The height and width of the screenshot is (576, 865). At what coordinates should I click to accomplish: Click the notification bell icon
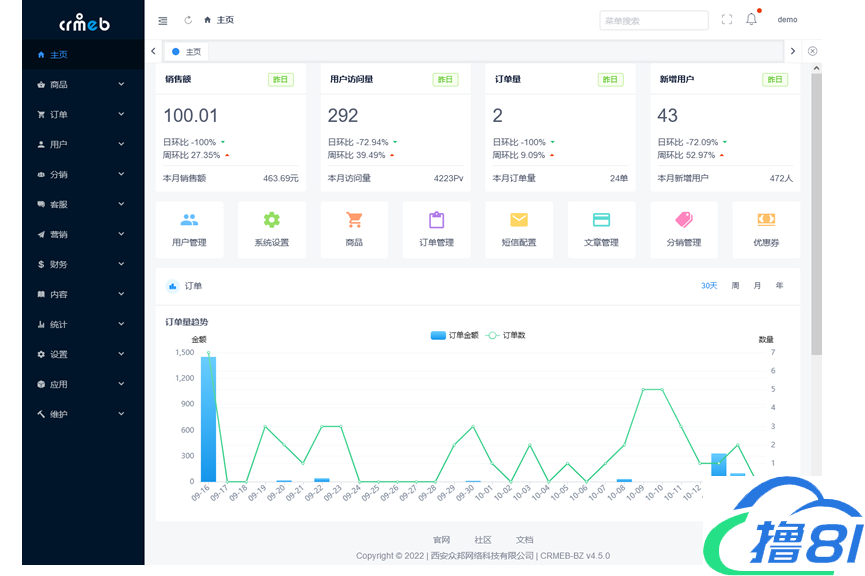tap(751, 19)
